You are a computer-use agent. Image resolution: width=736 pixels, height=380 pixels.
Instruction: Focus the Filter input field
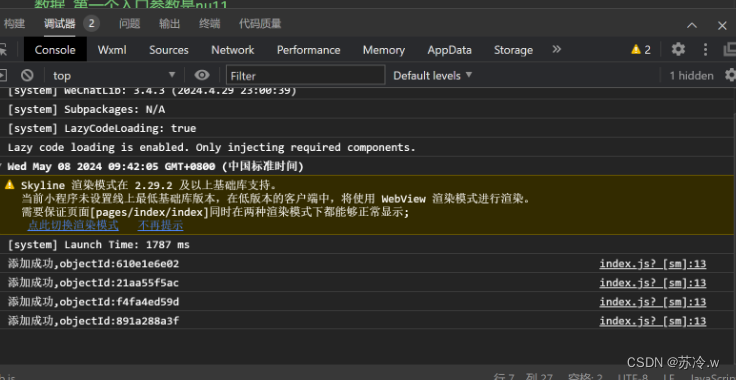[x=306, y=75]
